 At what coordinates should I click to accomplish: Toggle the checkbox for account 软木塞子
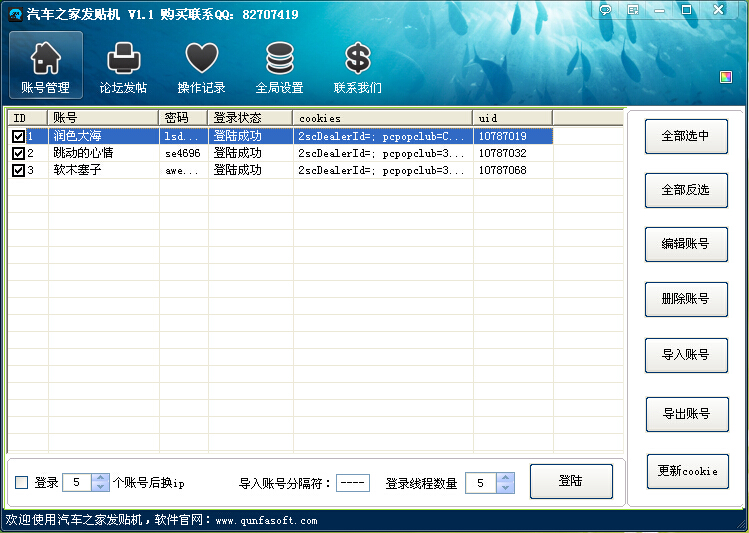18,170
